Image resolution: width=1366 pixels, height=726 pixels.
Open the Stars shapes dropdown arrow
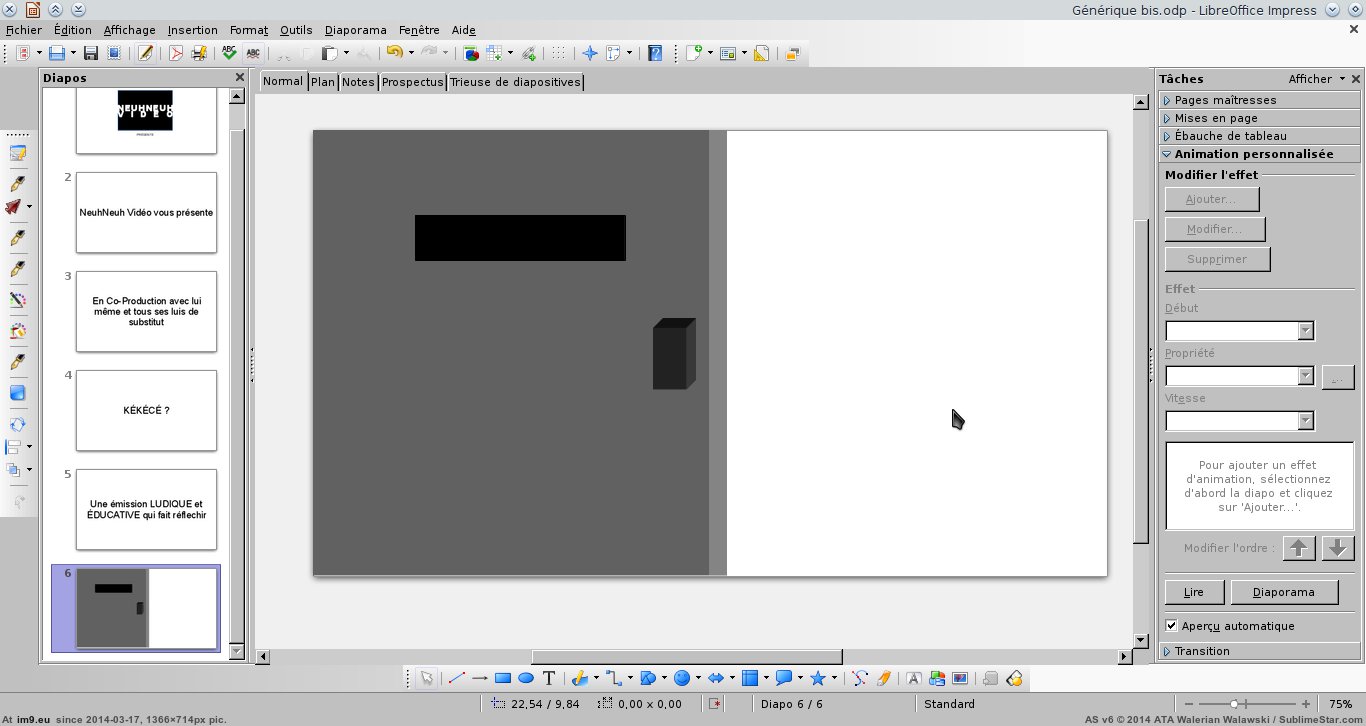(x=834, y=678)
